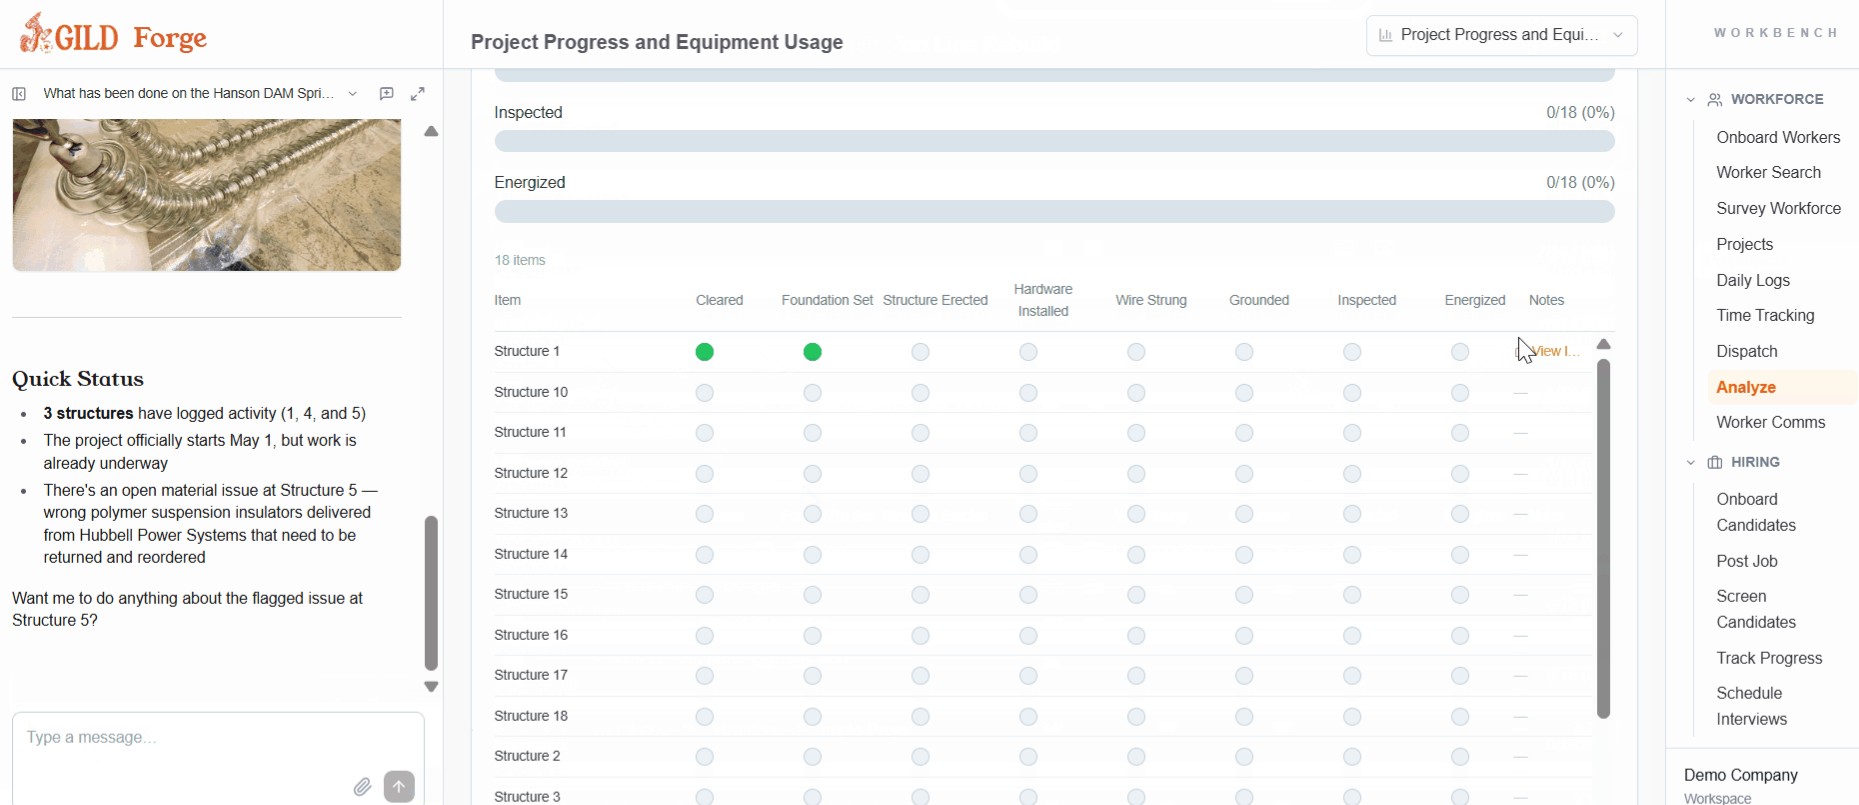The image size is (1859, 805).
Task: Mark Wire Strung for Structure 11
Action: pos(1136,433)
